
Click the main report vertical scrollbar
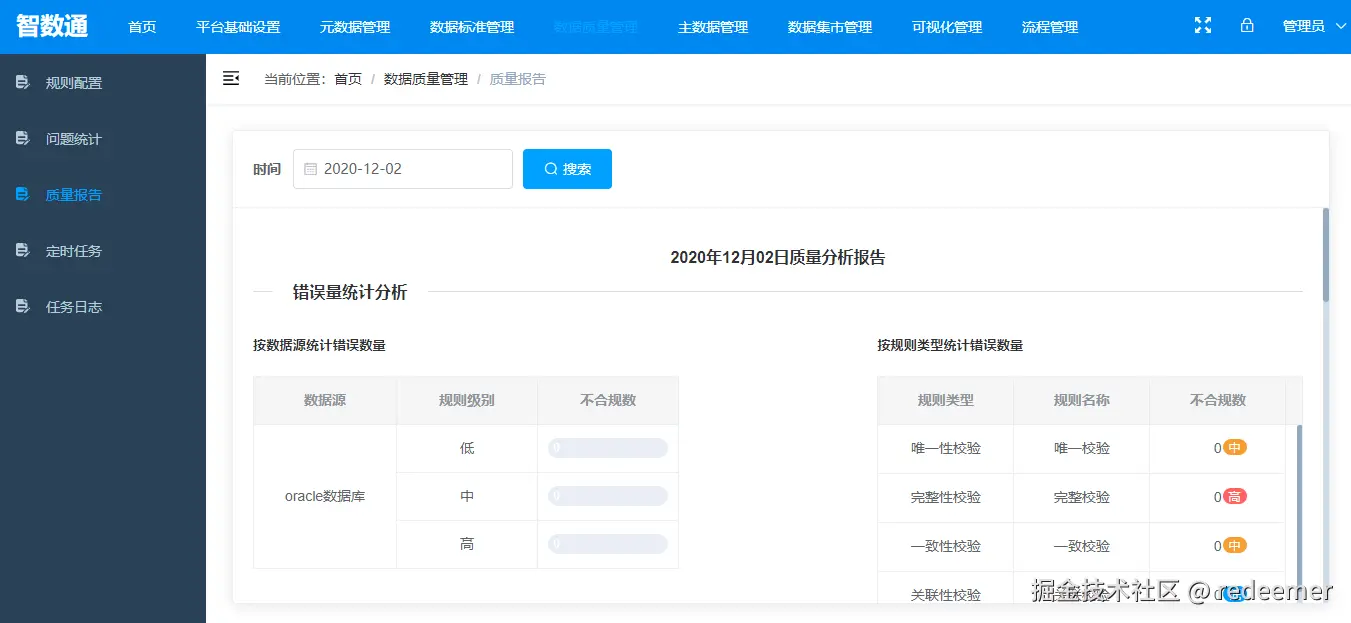[1326, 255]
